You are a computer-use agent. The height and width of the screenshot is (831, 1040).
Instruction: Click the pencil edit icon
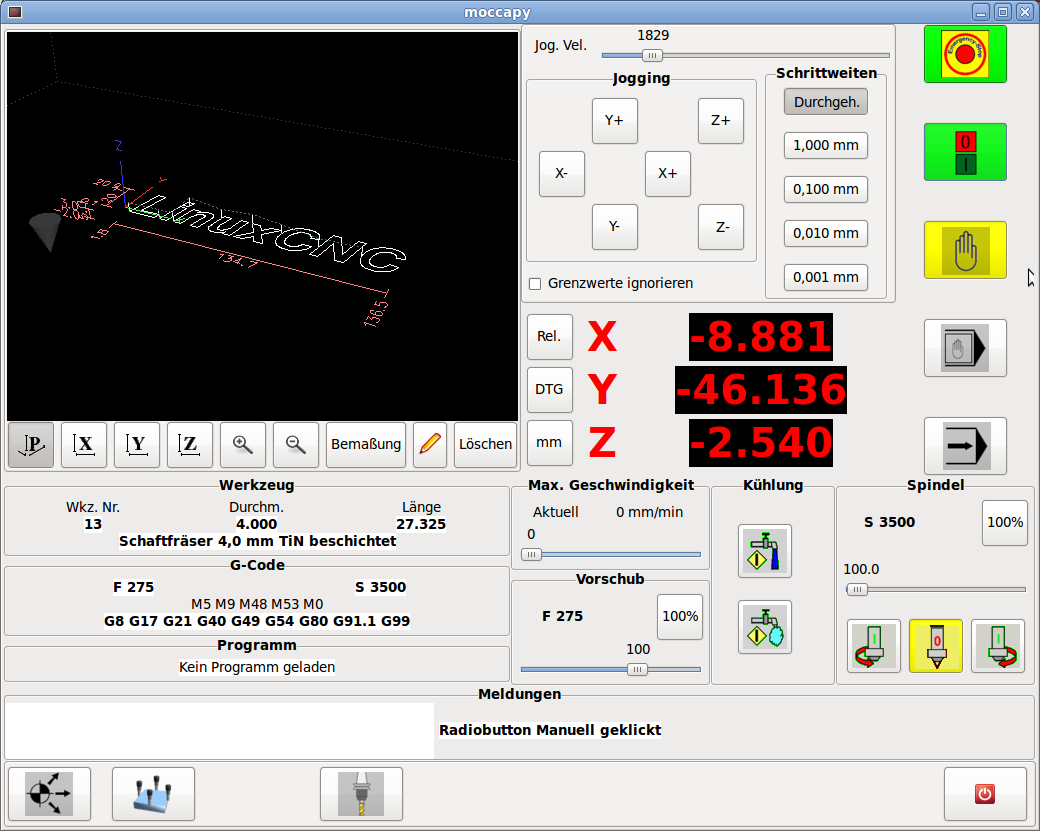[x=430, y=444]
